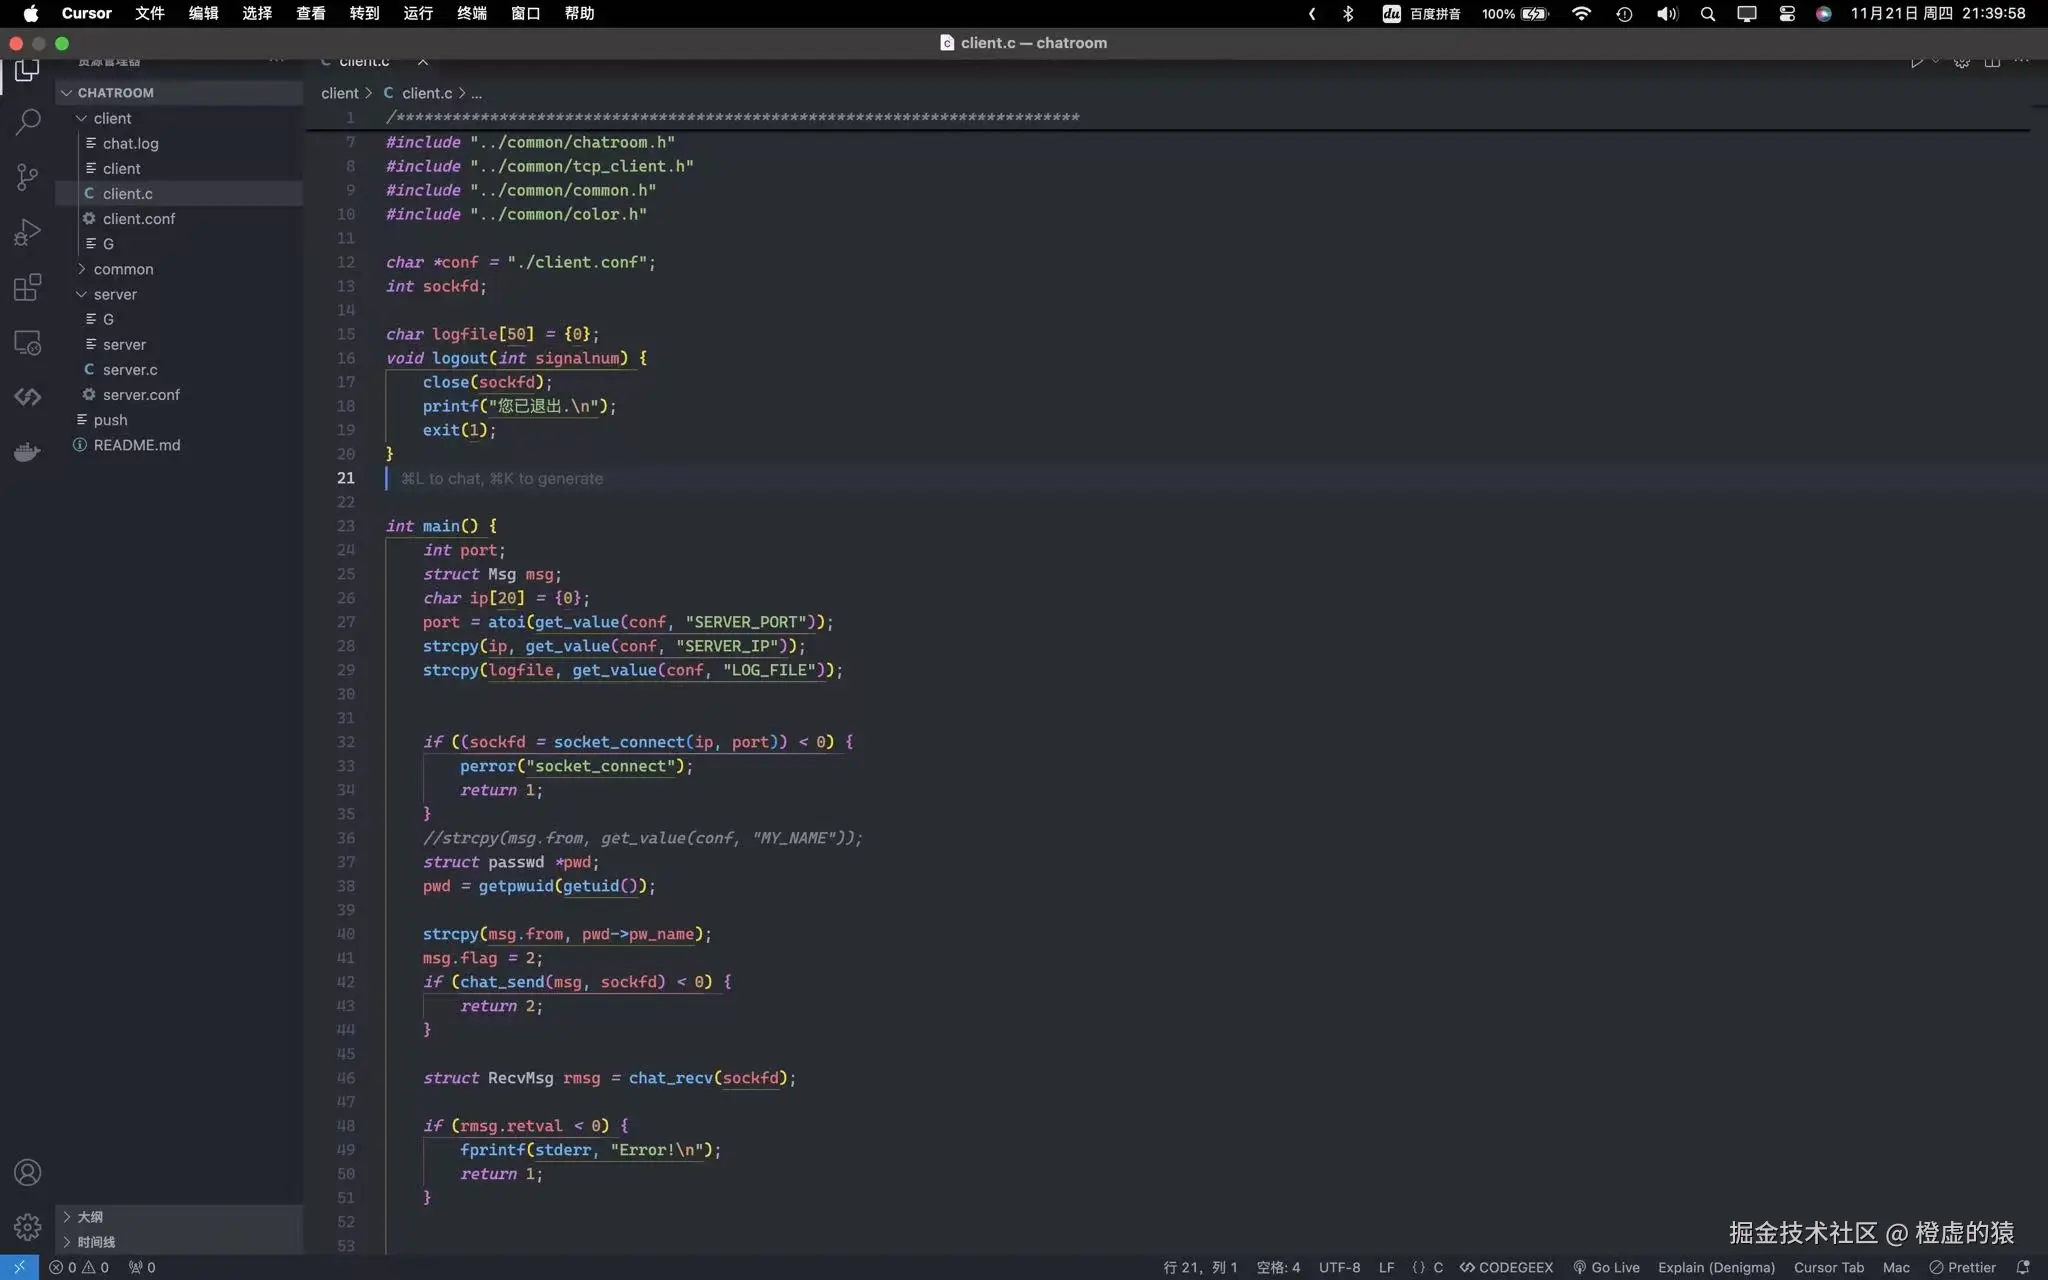Open Source Control view icon
This screenshot has height=1280, width=2048.
click(27, 177)
